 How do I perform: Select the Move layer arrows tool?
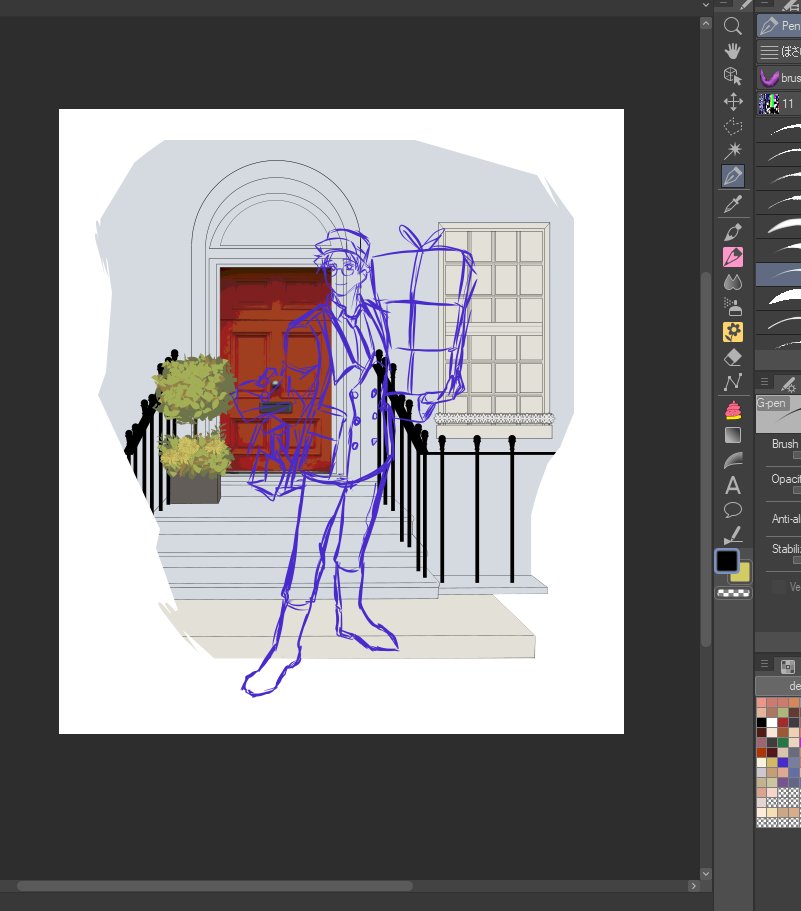pyautogui.click(x=732, y=102)
